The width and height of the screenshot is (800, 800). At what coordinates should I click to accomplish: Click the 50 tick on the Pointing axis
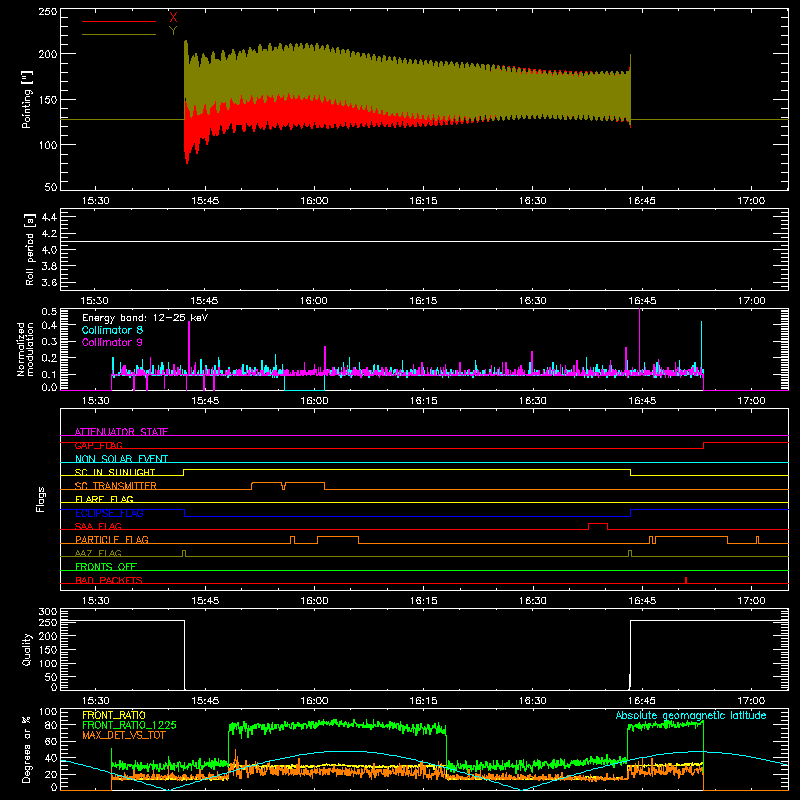(x=51, y=187)
